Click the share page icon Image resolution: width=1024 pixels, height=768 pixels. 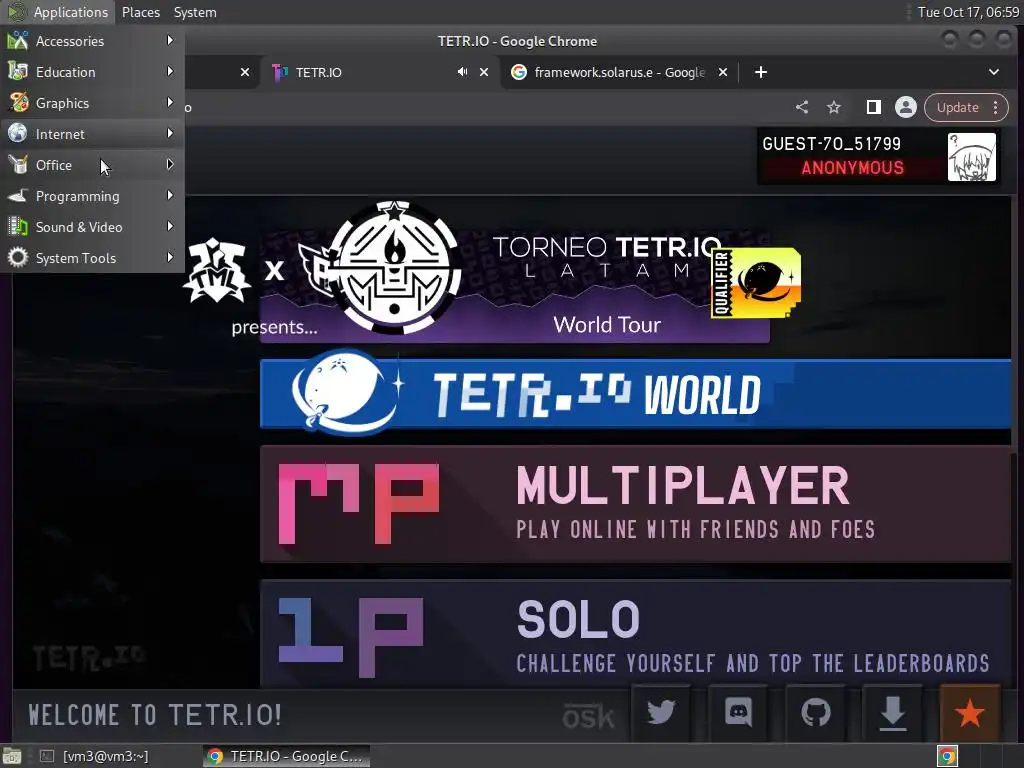pos(802,107)
